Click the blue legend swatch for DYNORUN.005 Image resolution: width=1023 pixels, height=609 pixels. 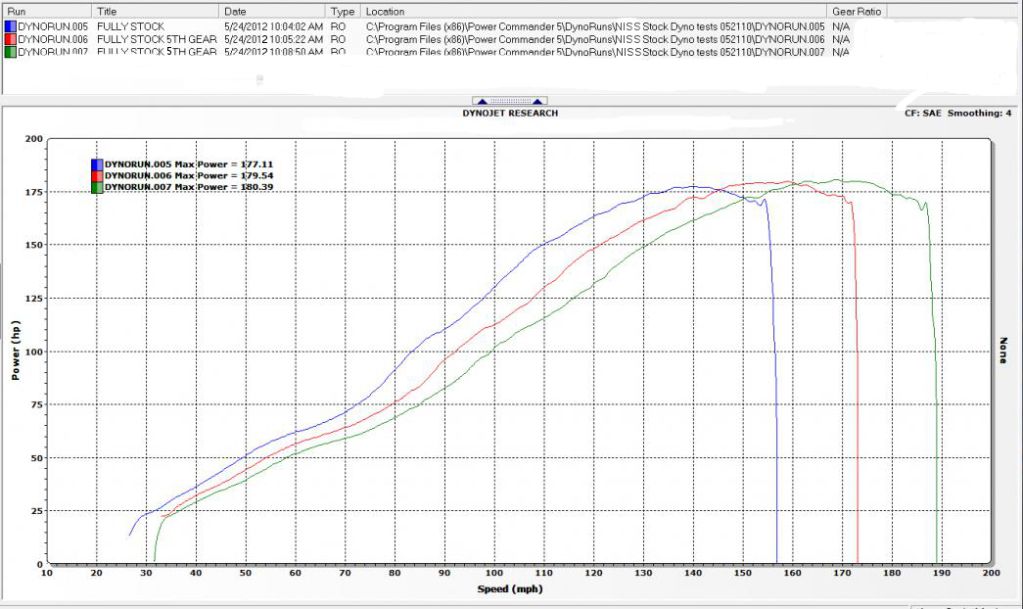tap(96, 164)
